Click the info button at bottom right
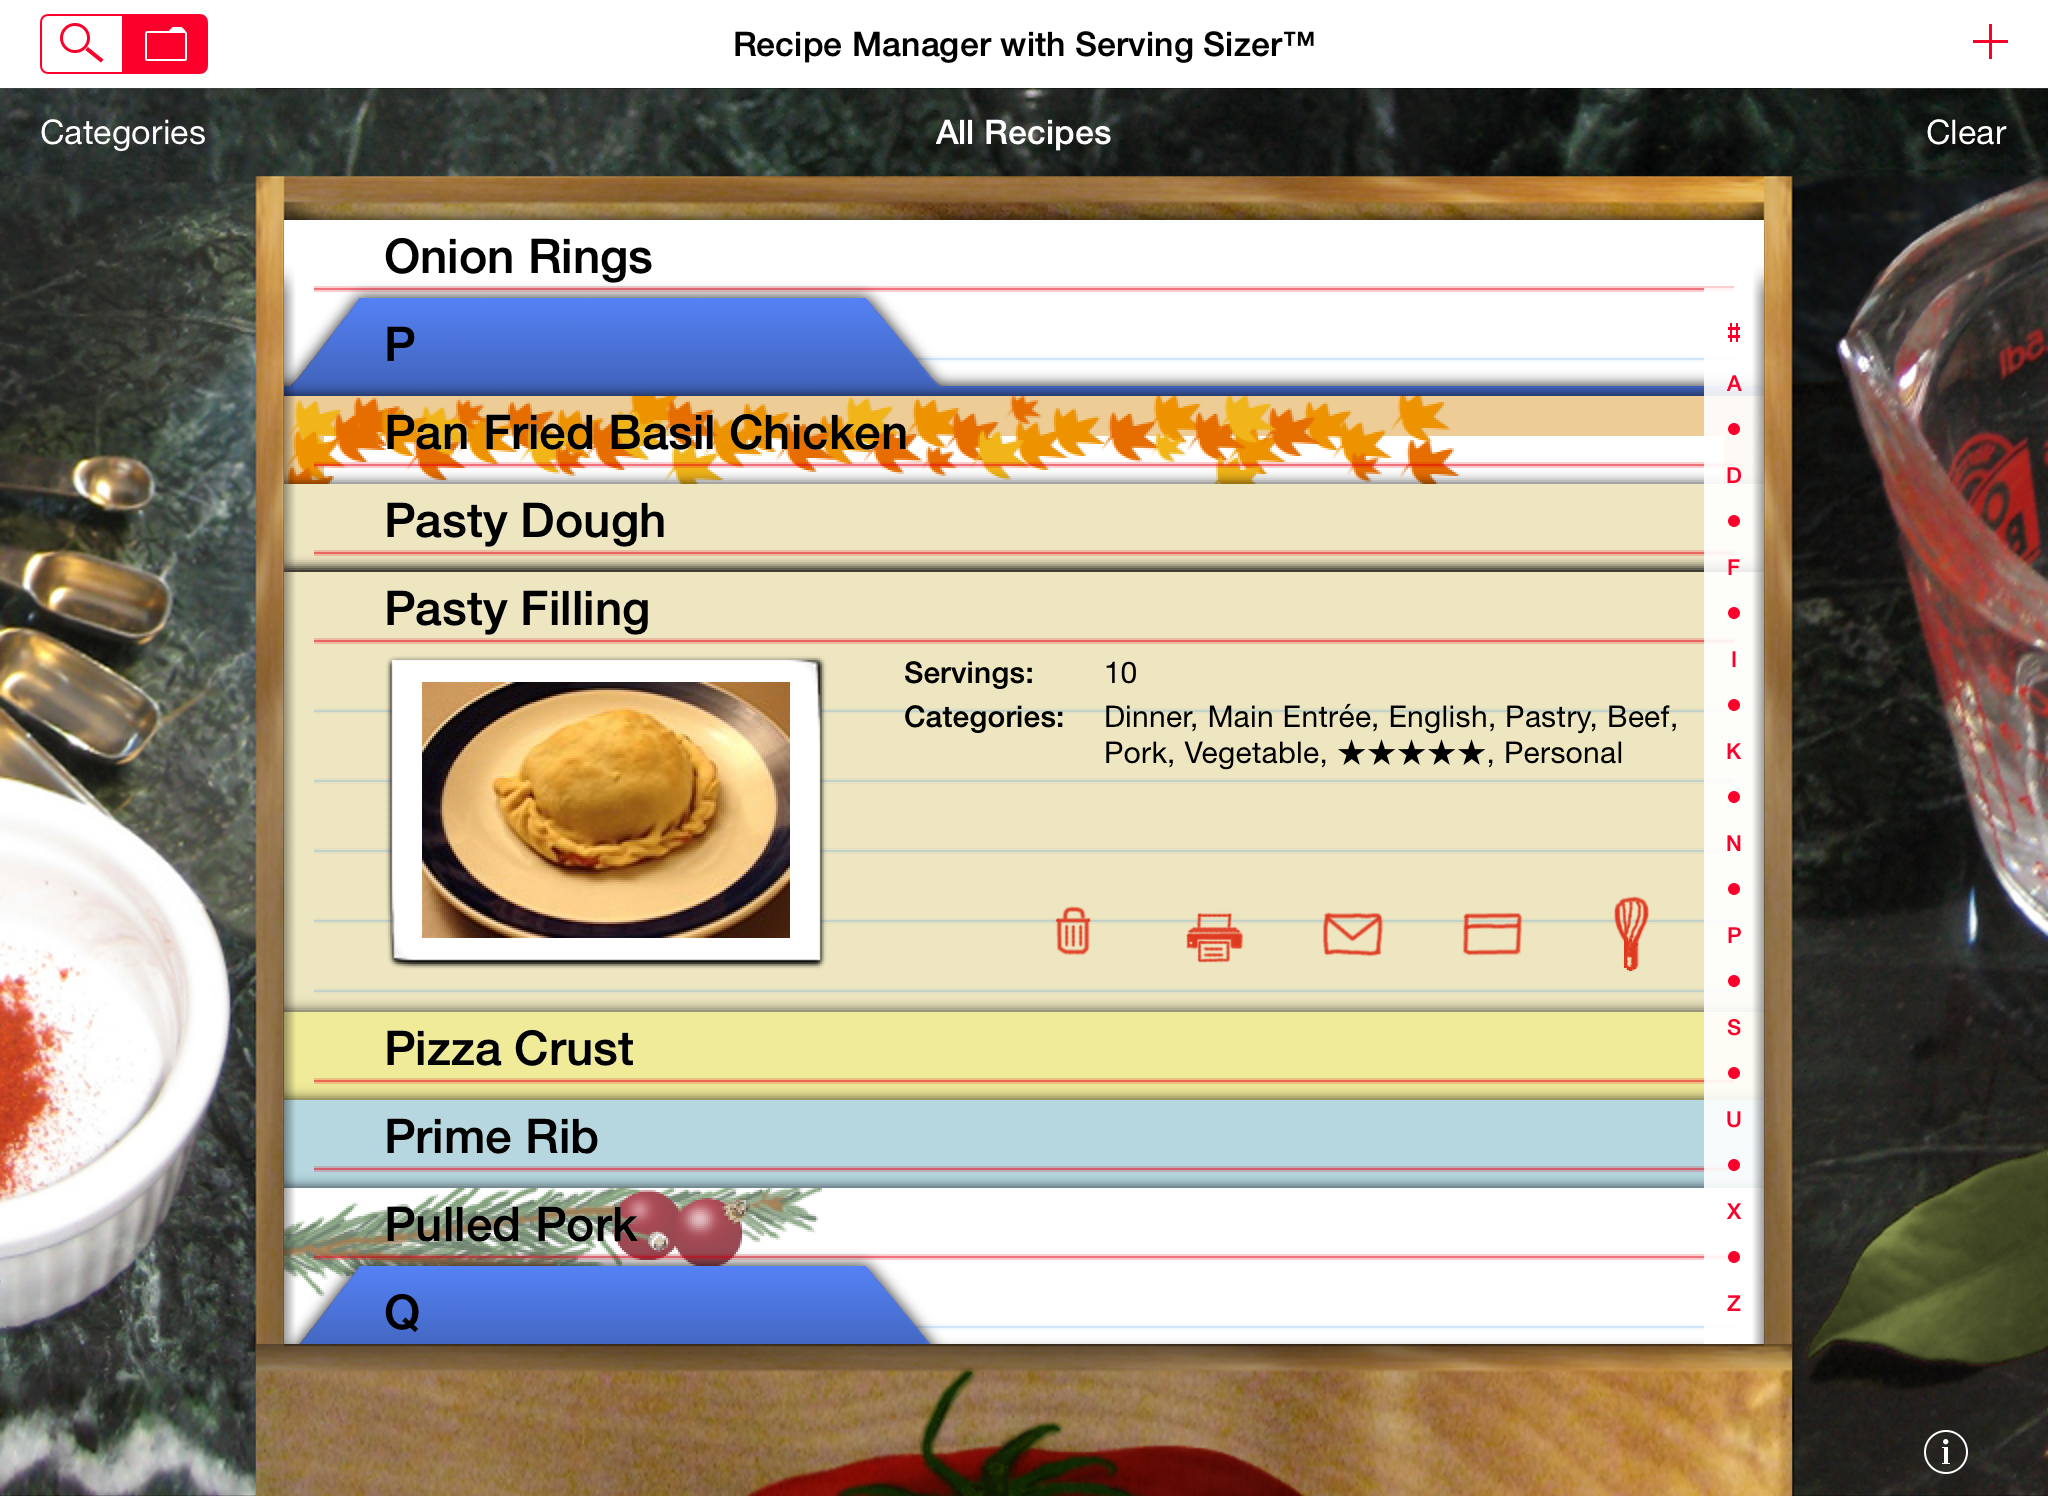Screen dimensions: 2048x1496 tap(1945, 1453)
